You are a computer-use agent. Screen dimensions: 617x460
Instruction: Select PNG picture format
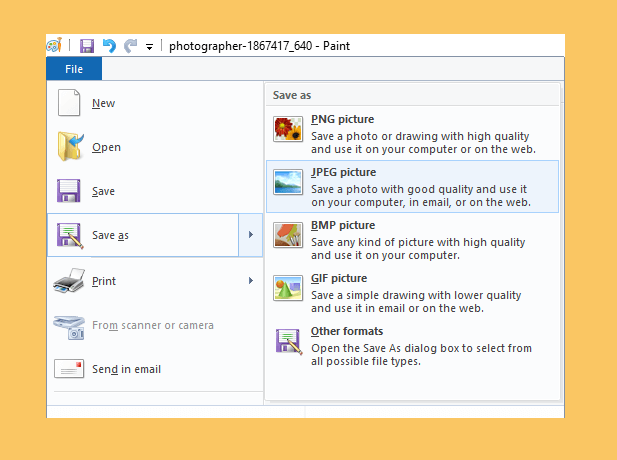[x=412, y=133]
